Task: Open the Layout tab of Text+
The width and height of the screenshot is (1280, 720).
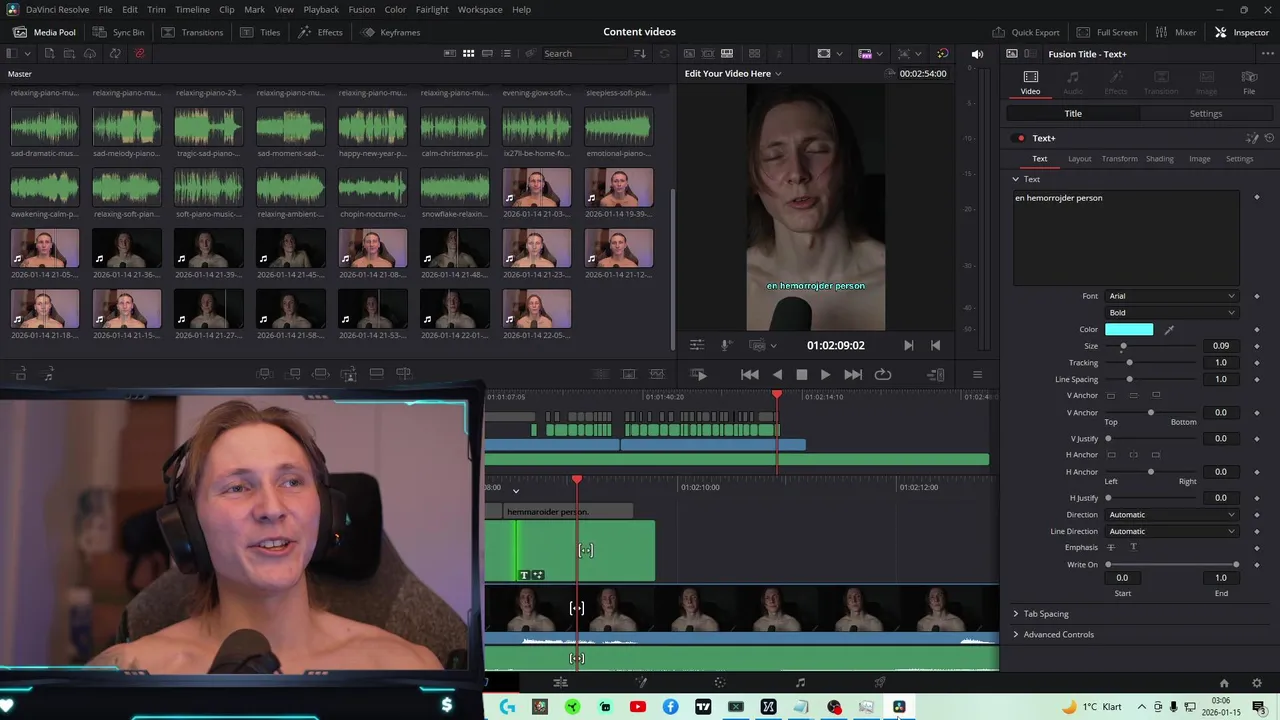Action: (x=1079, y=158)
